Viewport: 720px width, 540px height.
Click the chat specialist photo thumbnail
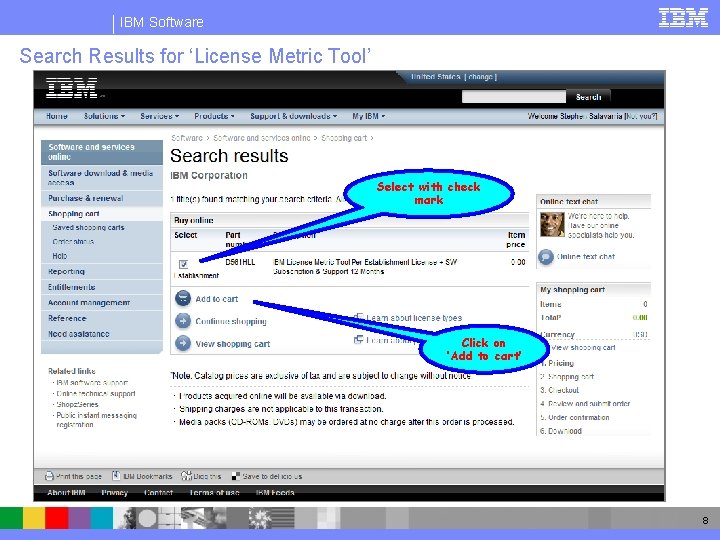552,224
